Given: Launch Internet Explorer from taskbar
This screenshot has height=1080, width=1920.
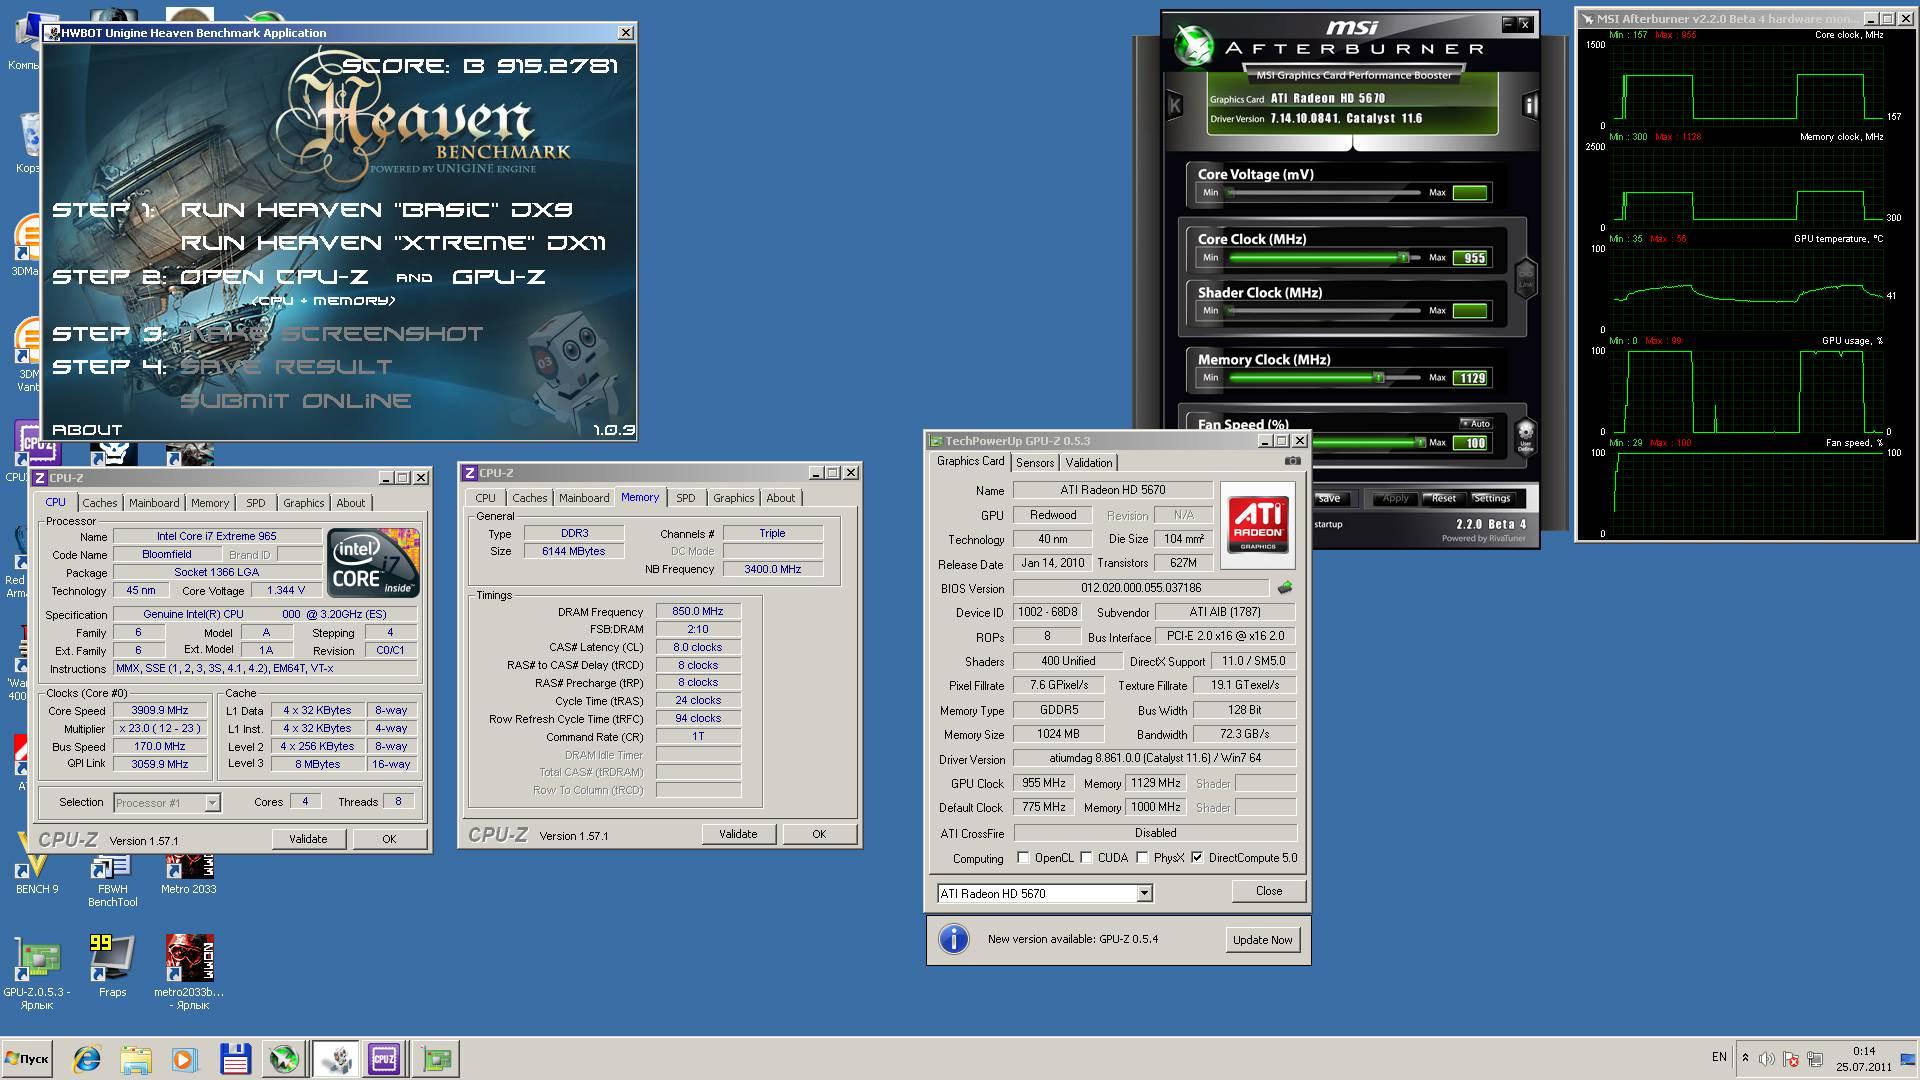Looking at the screenshot, I should (x=87, y=1059).
